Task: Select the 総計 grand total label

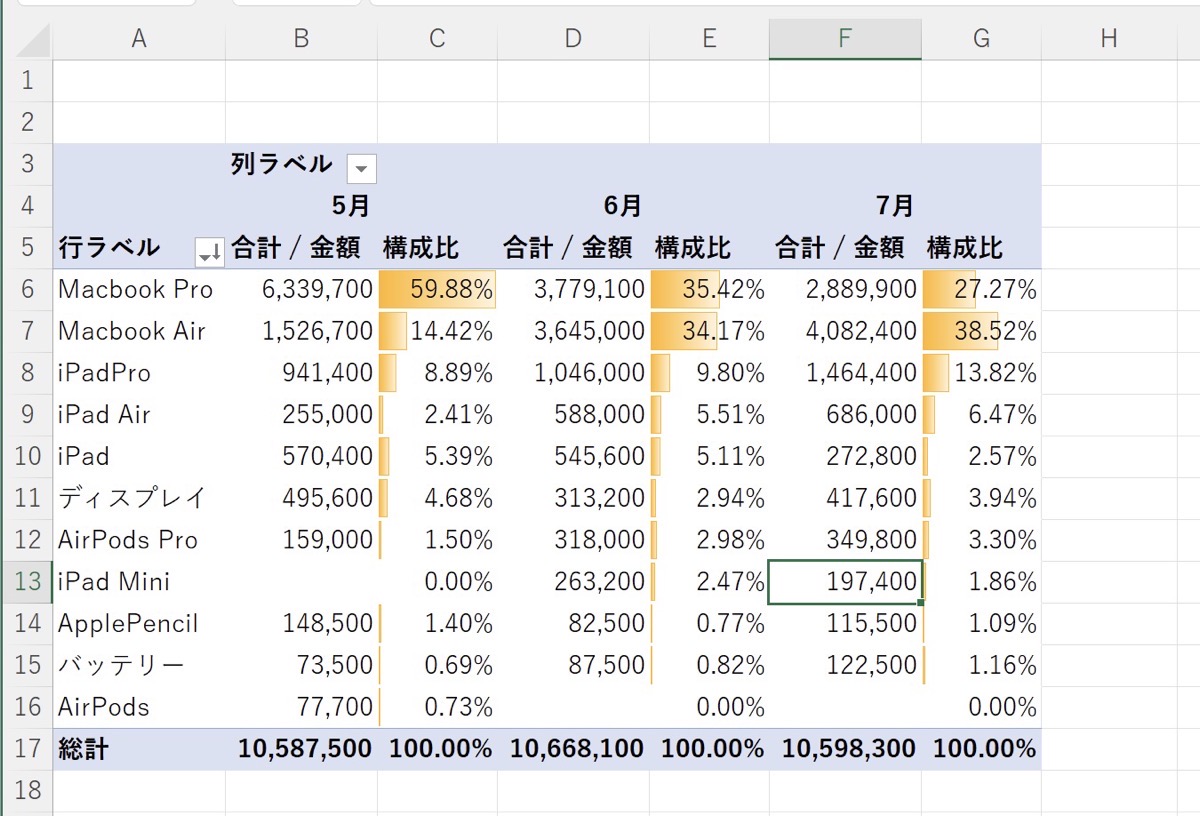Action: (139, 749)
